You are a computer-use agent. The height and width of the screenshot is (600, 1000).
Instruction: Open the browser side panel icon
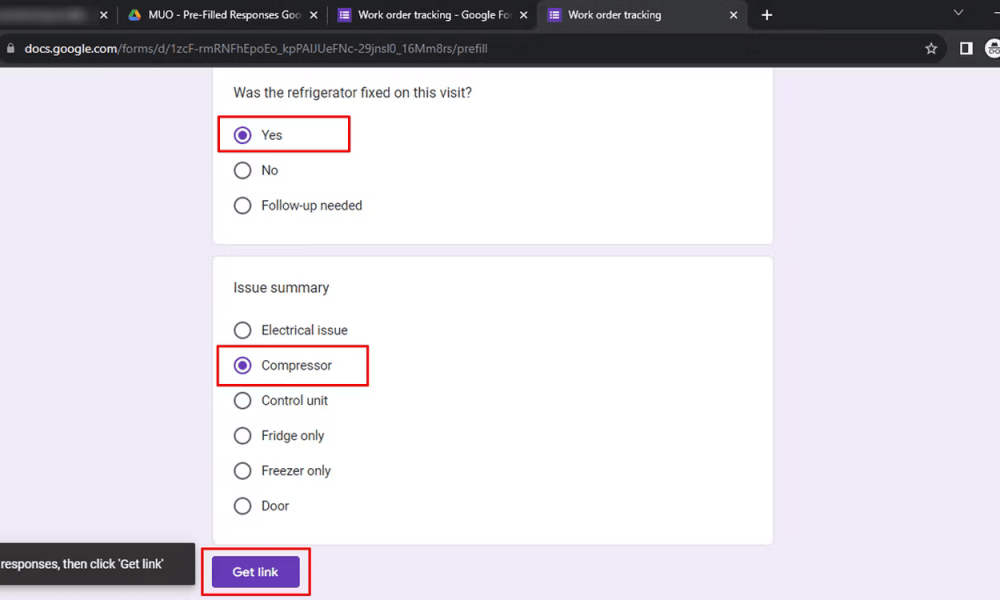[966, 48]
